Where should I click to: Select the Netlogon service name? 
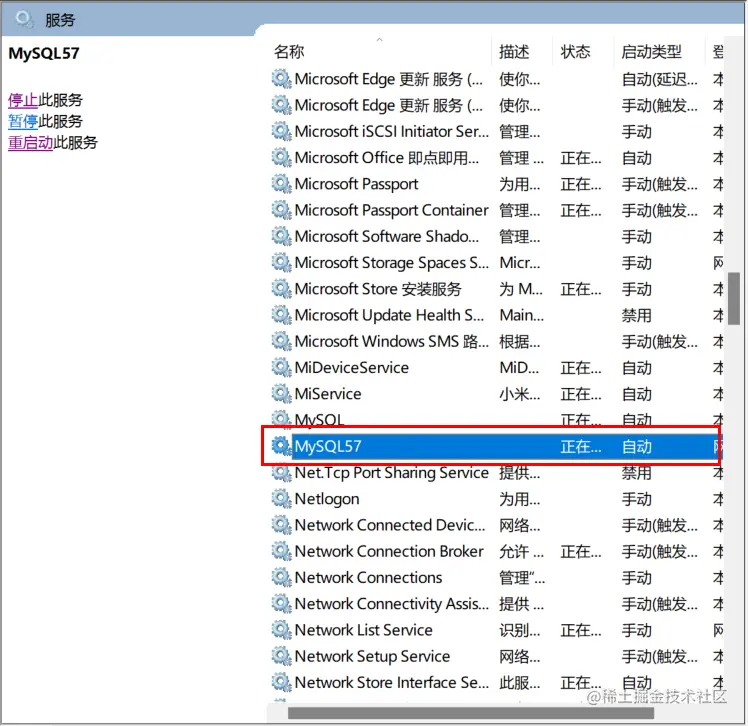pos(327,499)
